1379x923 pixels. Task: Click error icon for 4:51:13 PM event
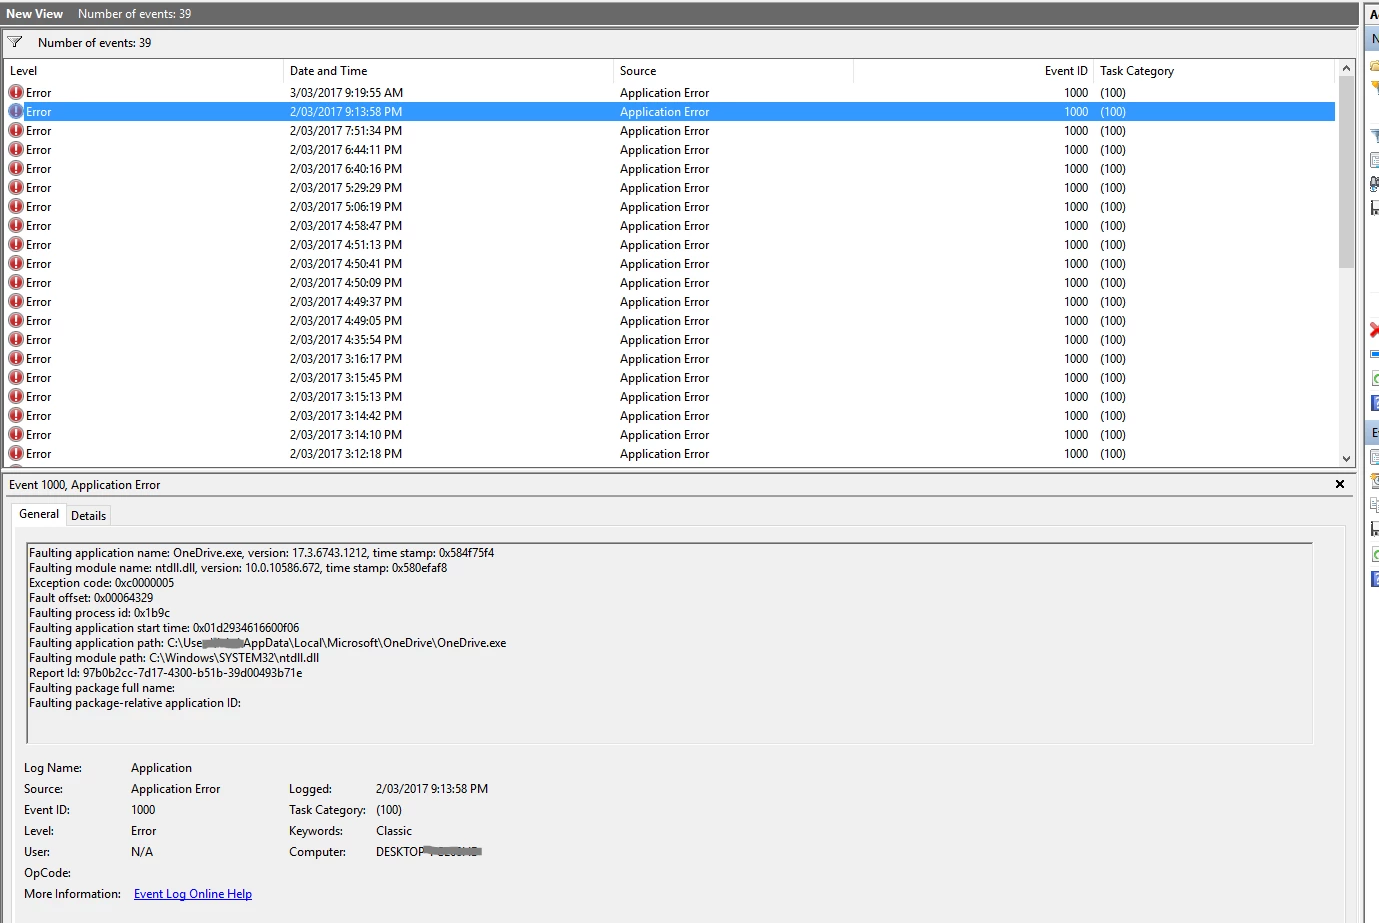coord(16,244)
